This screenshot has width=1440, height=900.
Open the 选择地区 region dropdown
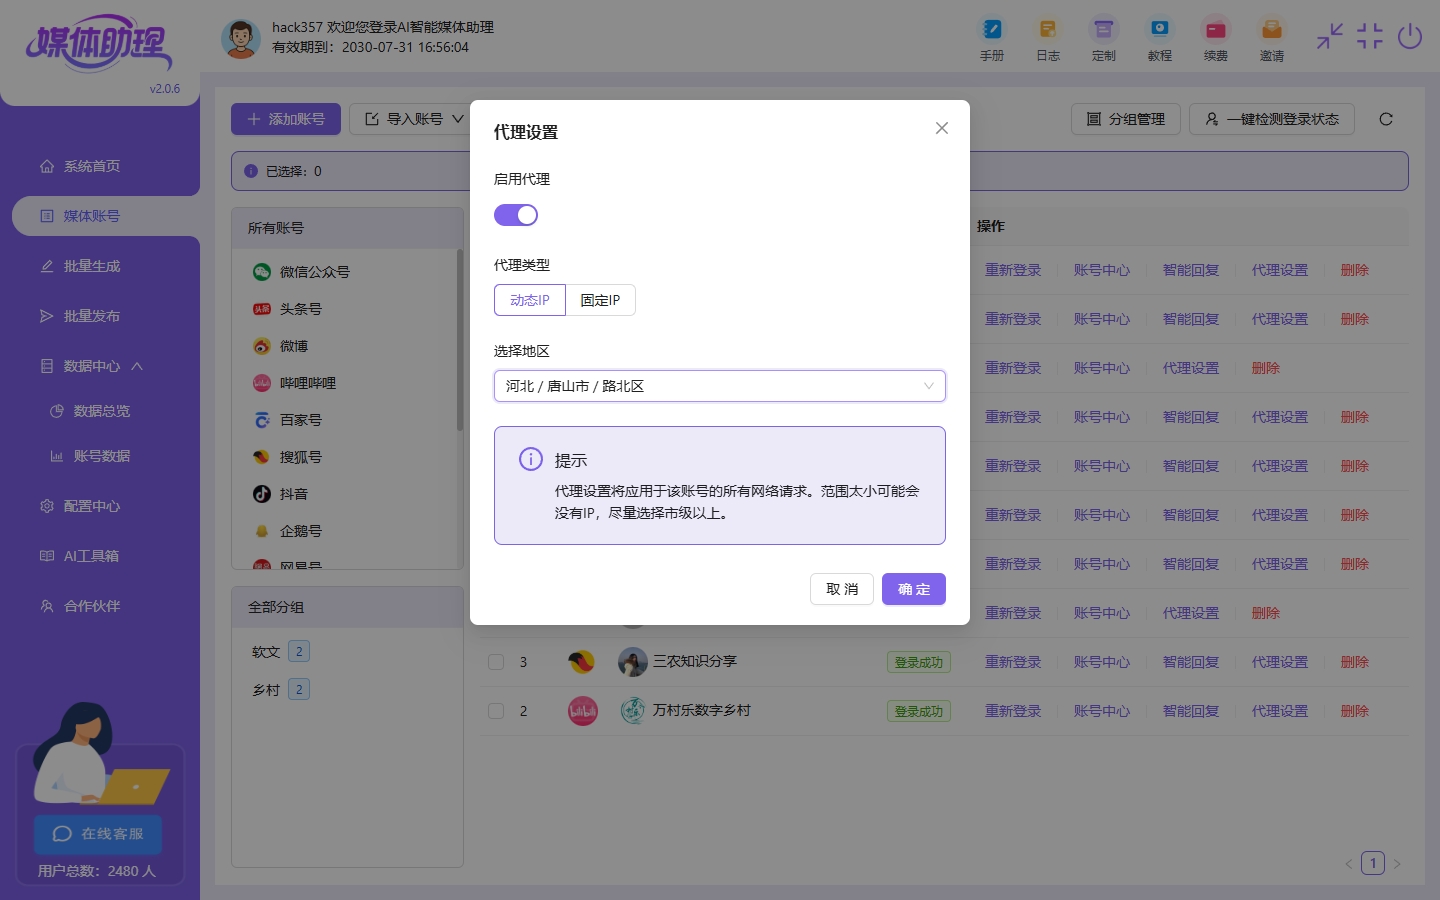point(719,386)
